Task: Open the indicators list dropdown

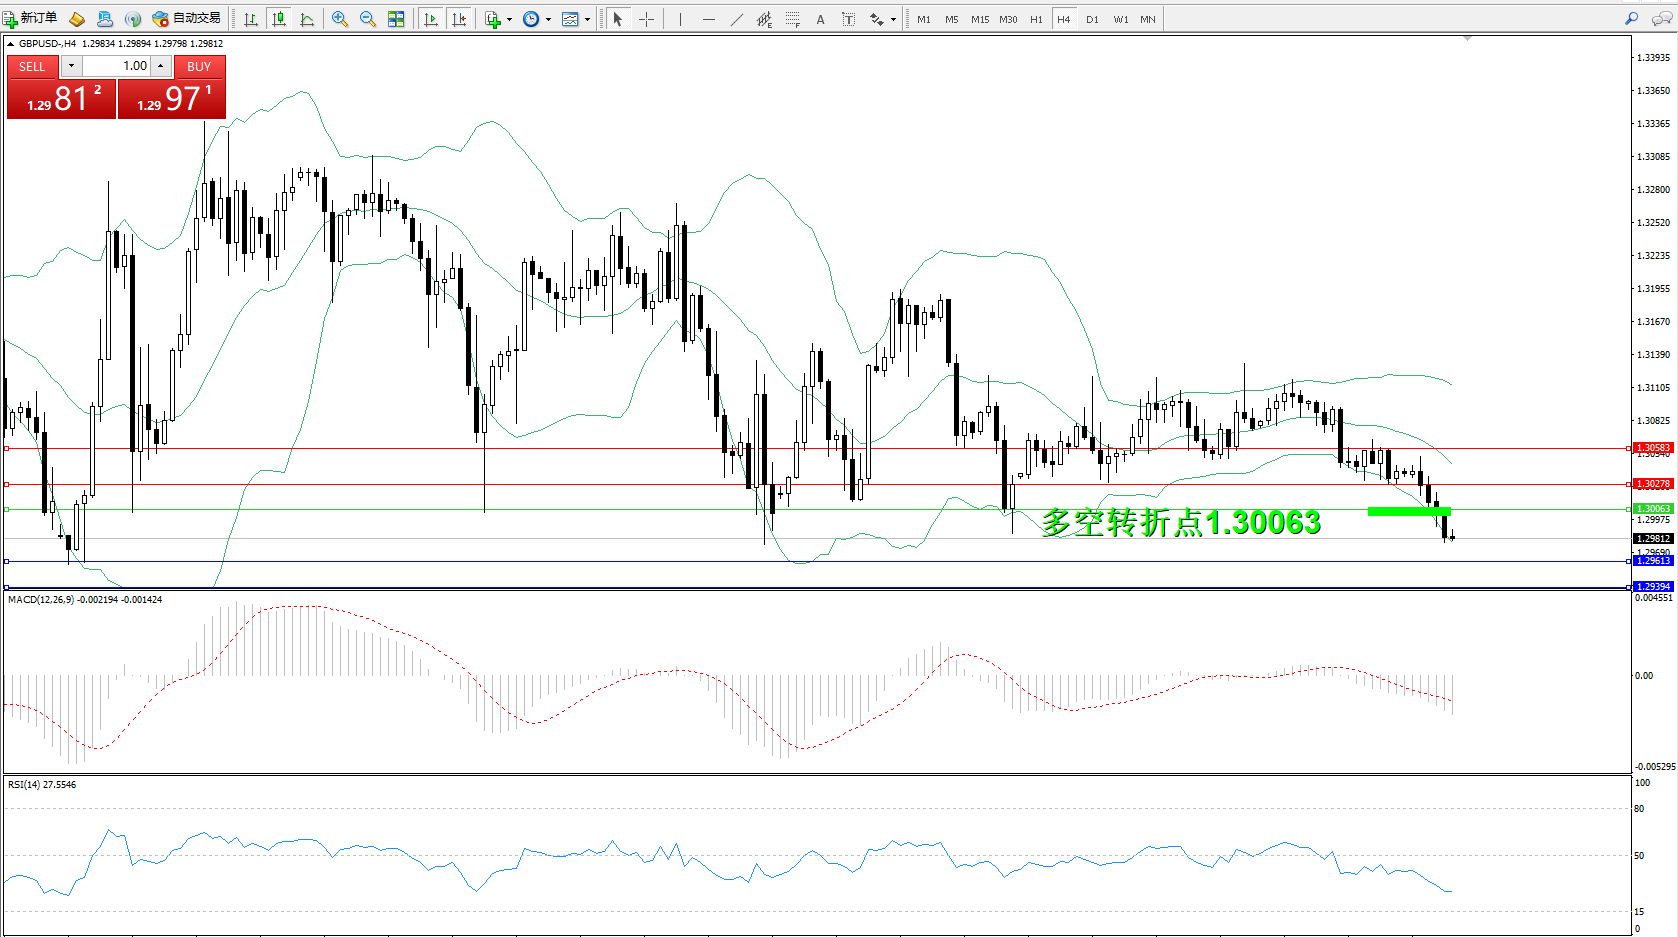Action: tap(510, 19)
